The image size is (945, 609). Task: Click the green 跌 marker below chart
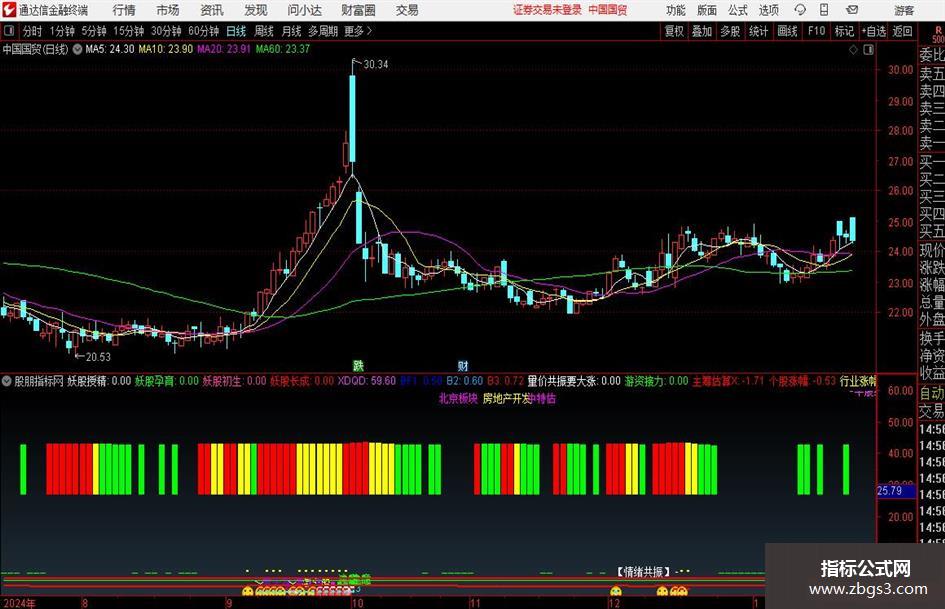359,365
